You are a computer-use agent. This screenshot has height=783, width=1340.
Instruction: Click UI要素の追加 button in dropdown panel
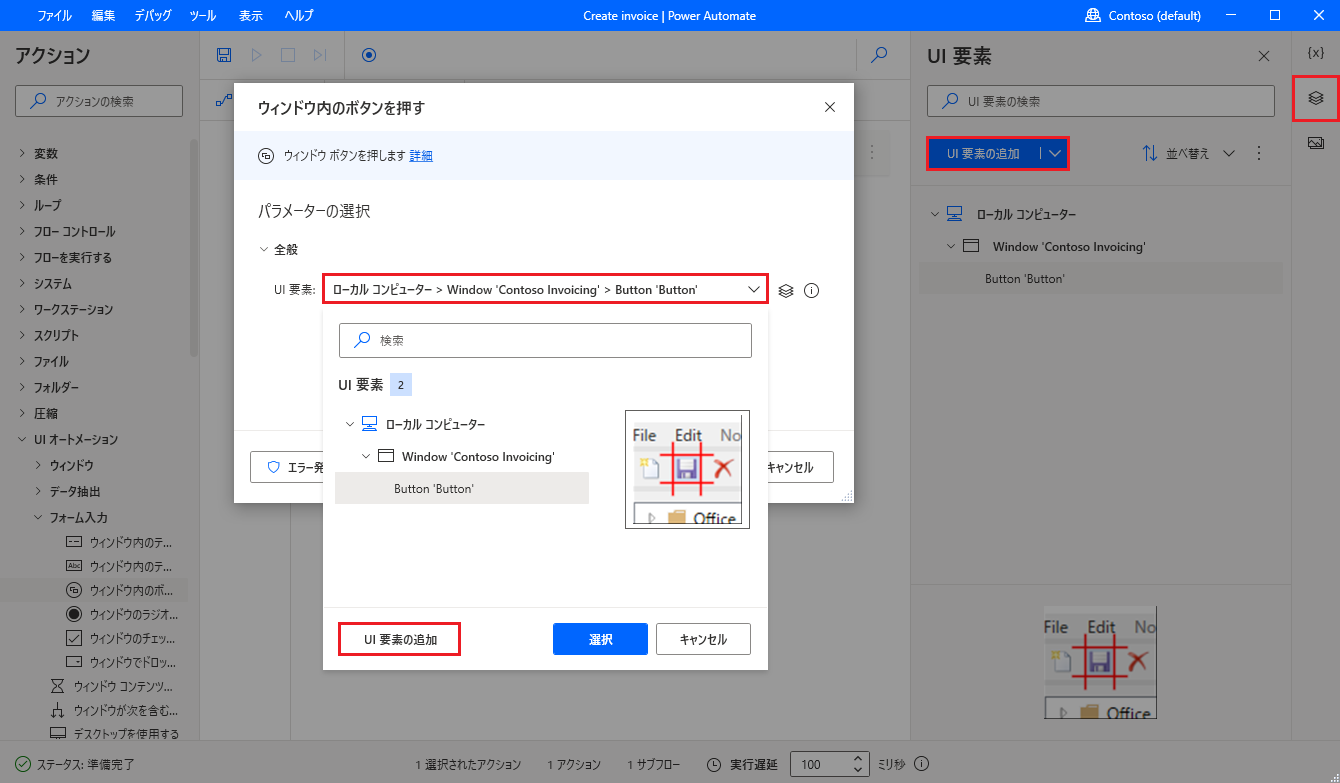400,639
